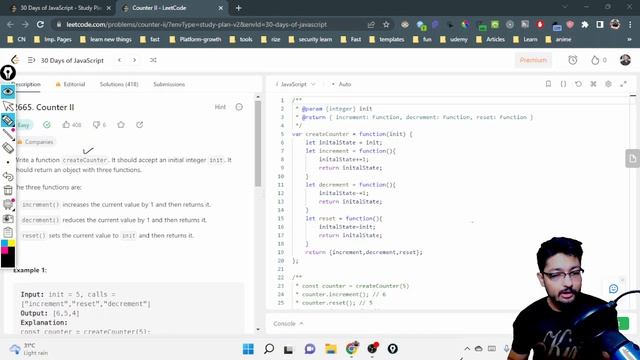Pick the yellow color swatch
This screenshot has width=640, height=360.
click(11, 243)
